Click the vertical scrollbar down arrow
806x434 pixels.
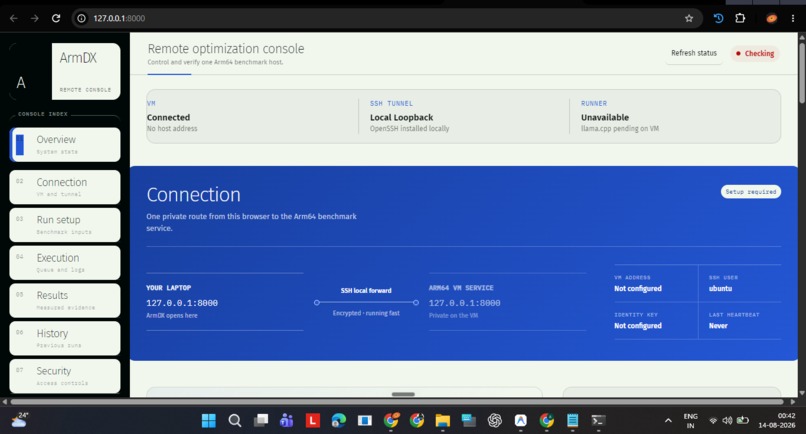[801, 393]
